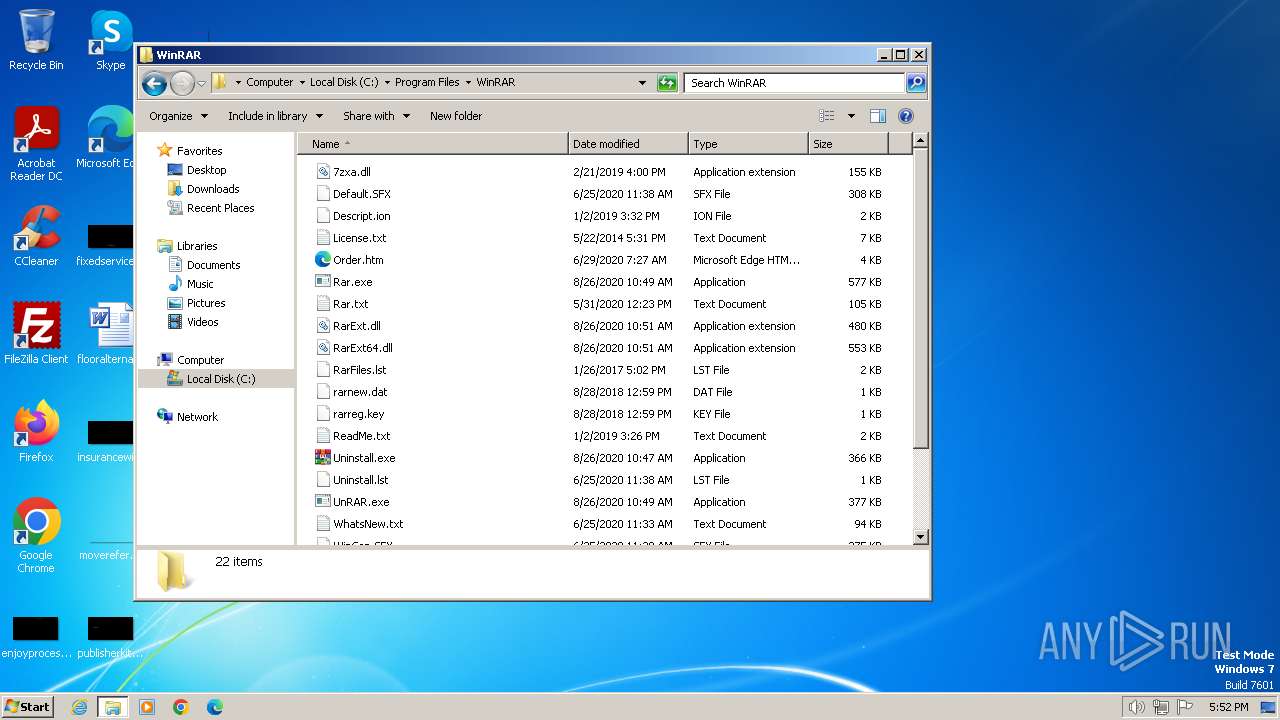Expand the dropdown arrow after Program Files breadcrumb
This screenshot has height=720, width=1280.
click(468, 83)
